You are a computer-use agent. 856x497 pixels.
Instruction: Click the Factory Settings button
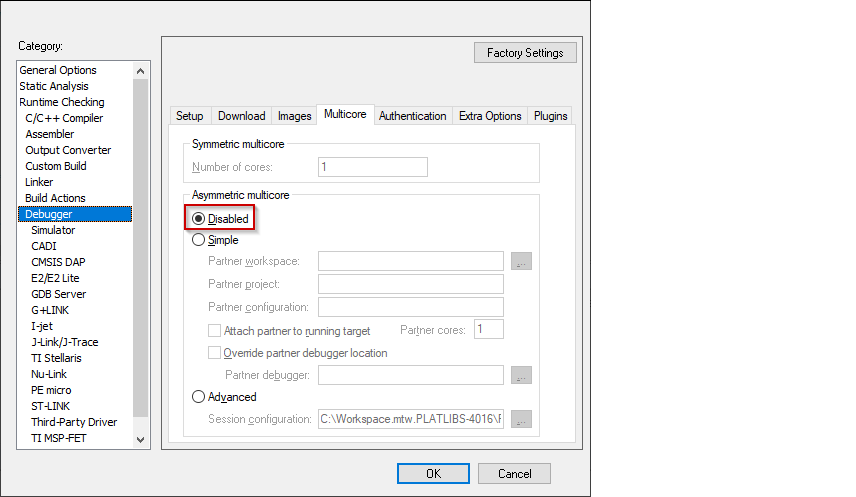click(x=525, y=53)
